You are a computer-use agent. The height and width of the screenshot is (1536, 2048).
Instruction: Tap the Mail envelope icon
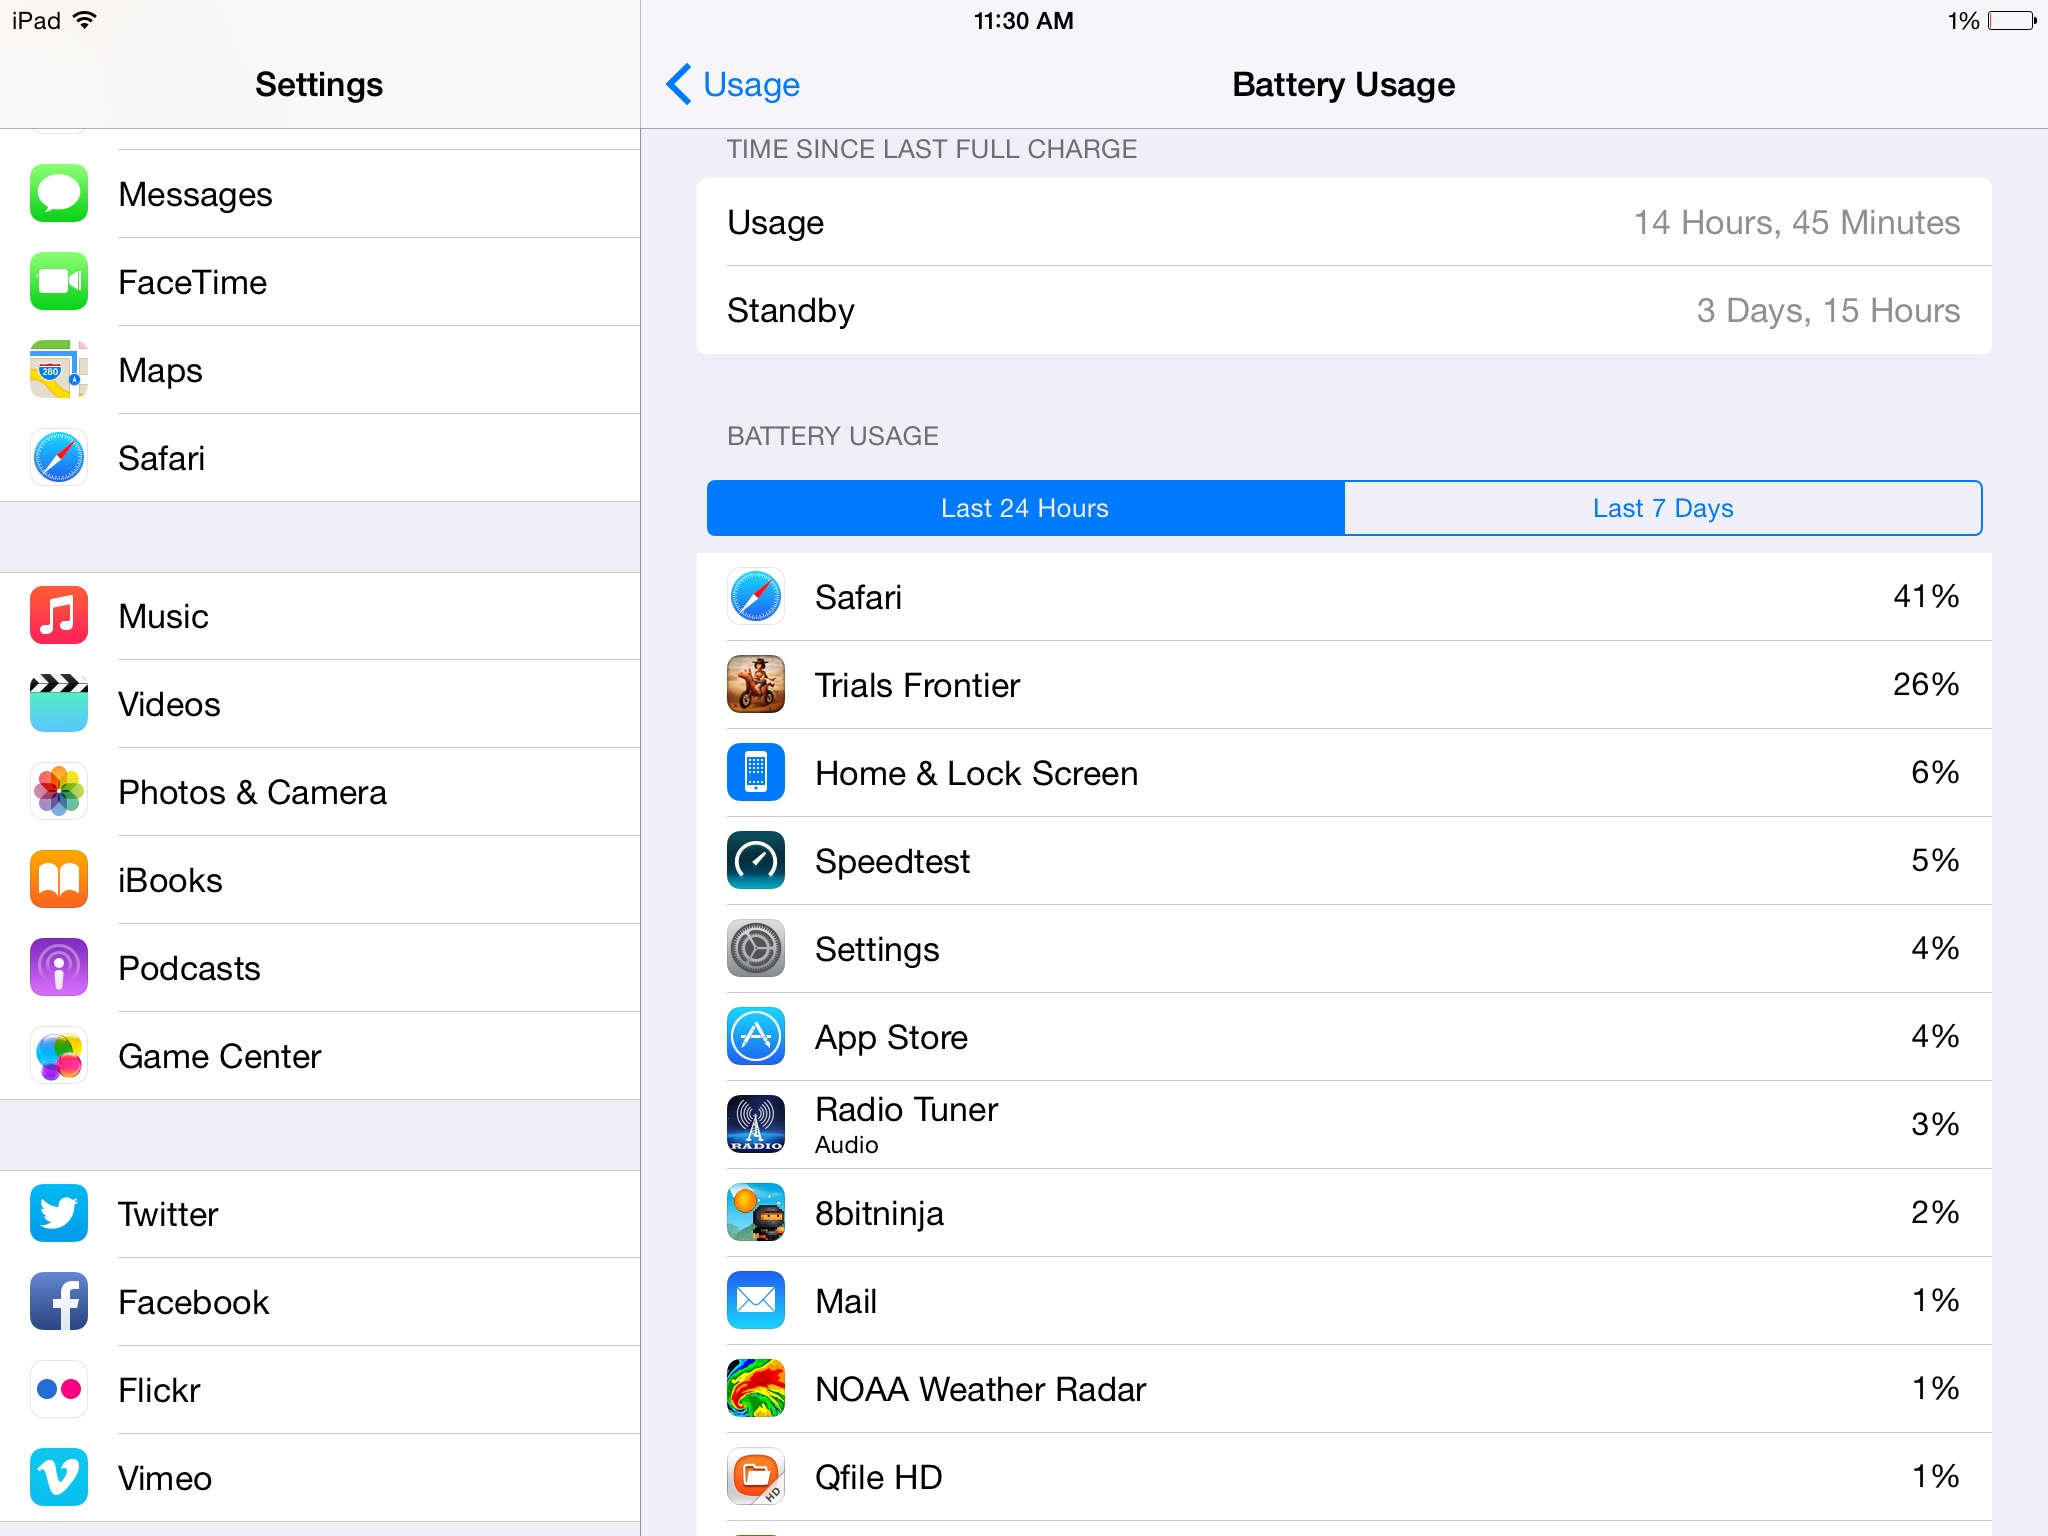(x=756, y=1301)
